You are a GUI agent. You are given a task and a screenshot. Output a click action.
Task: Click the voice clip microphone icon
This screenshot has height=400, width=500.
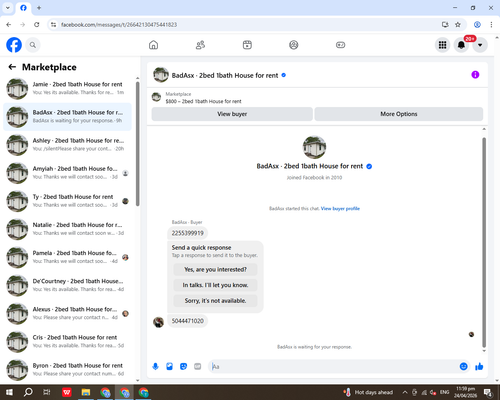[155, 367]
